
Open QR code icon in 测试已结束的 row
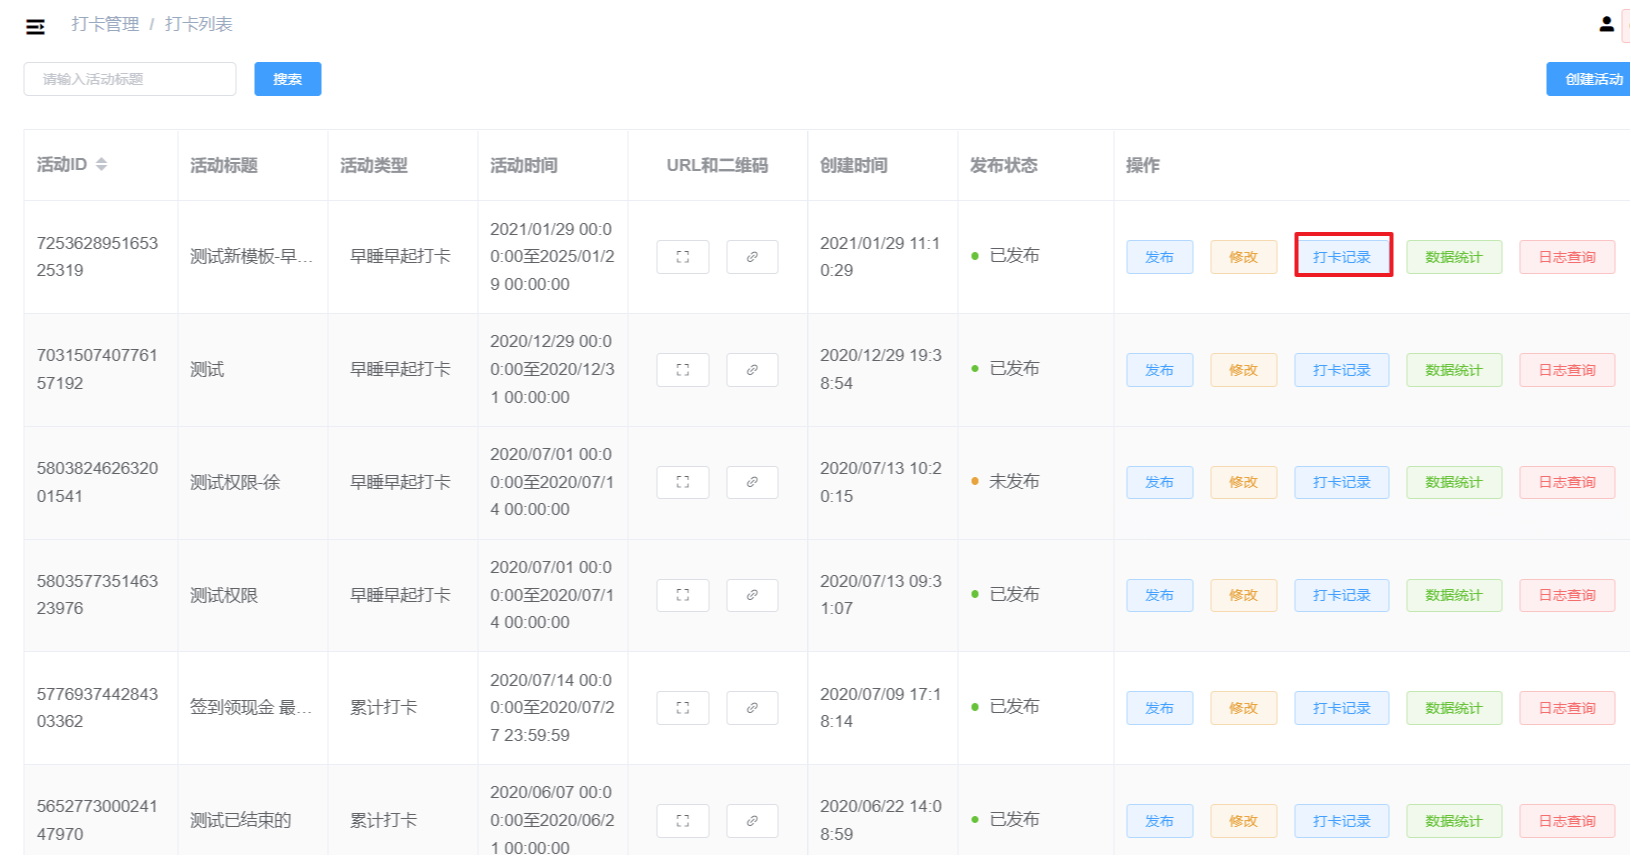tap(682, 821)
